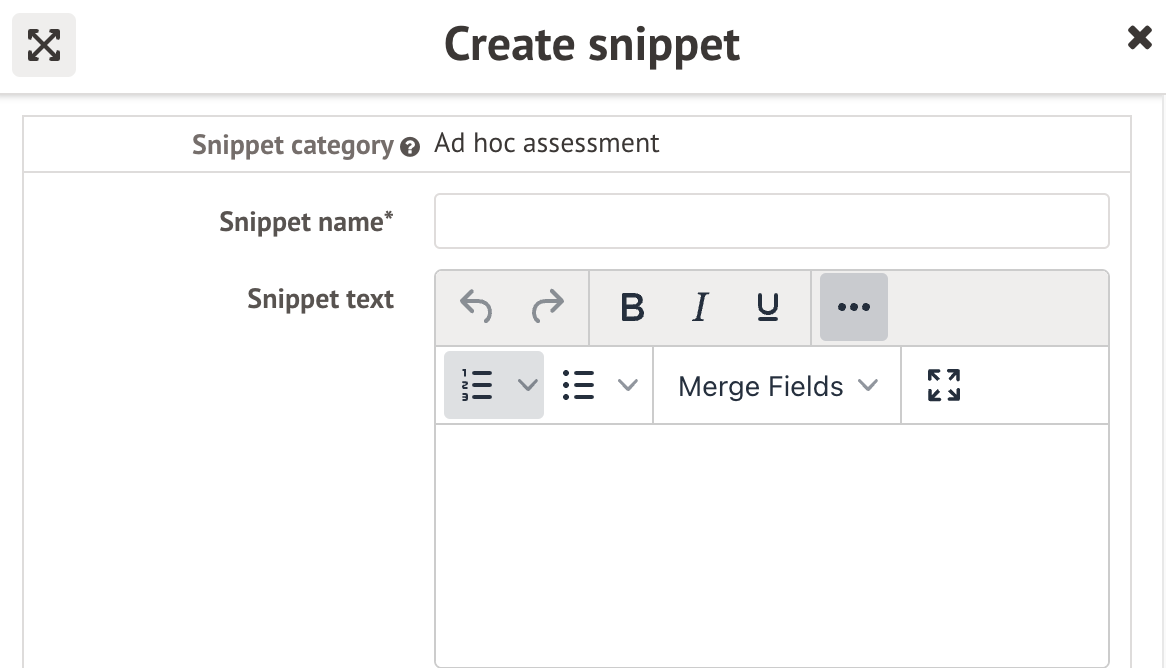Open the Merge Fields dropdown

coord(777,386)
